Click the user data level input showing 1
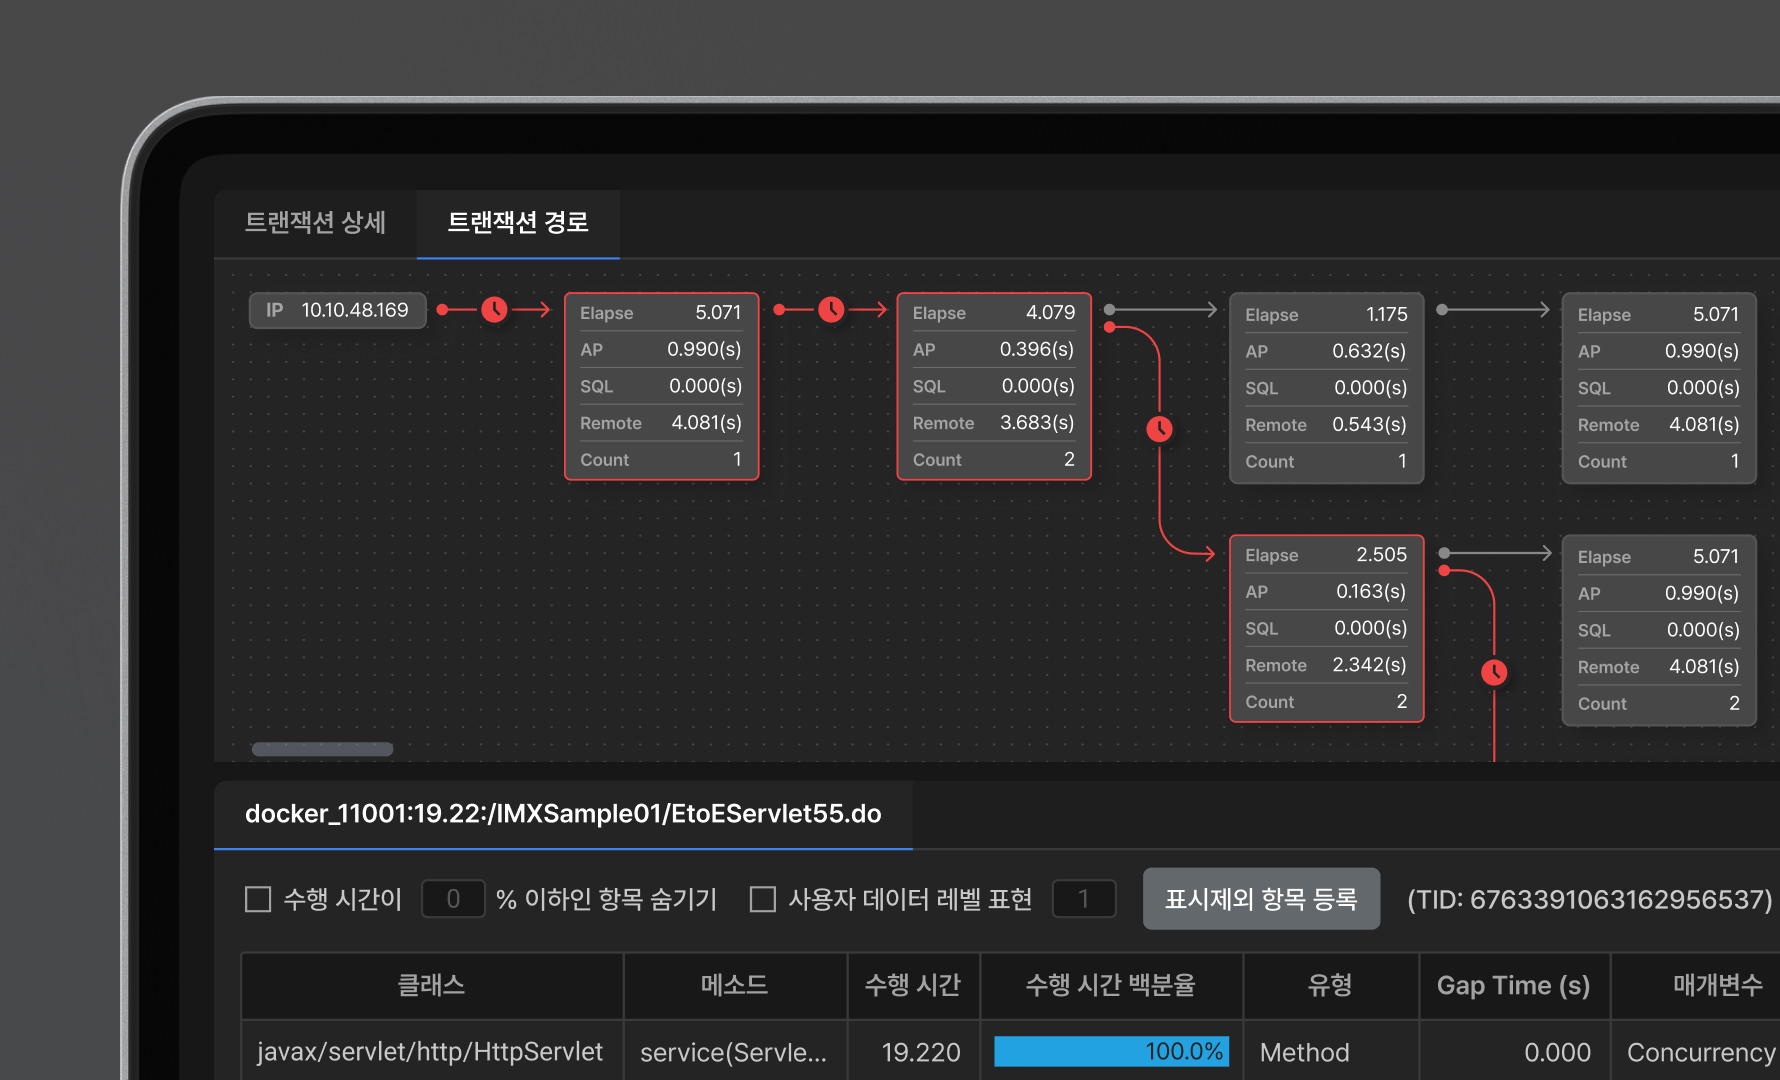Screen dimensions: 1780x1080 coord(1084,899)
